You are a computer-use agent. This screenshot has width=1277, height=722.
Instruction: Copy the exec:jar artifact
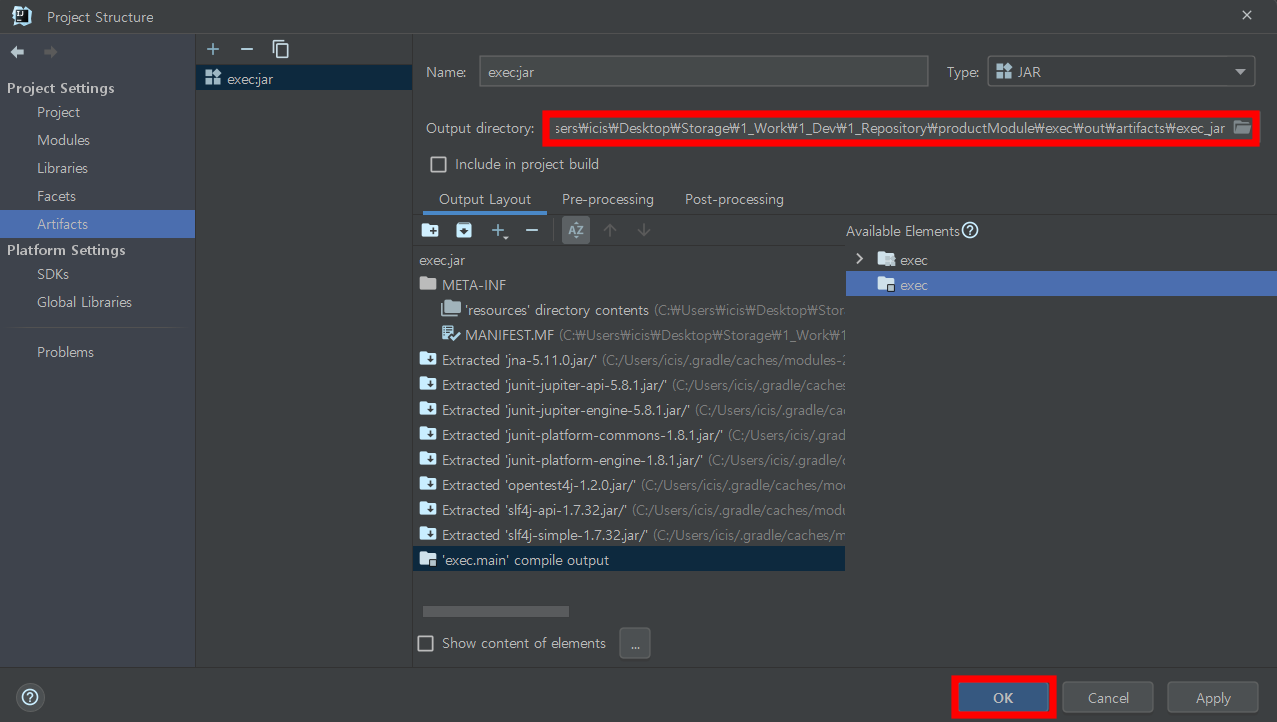[x=281, y=48]
